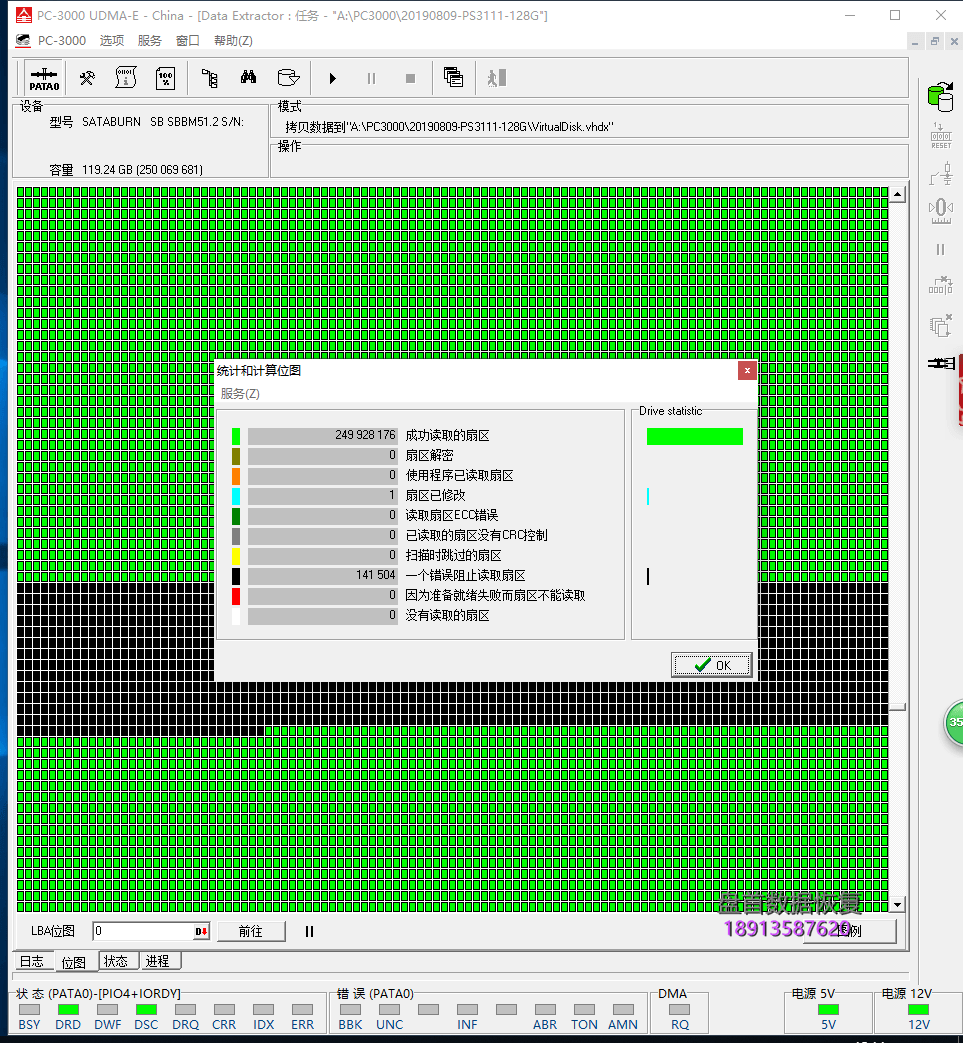Click the green database icon in sidebar
The width and height of the screenshot is (963, 1043).
click(x=940, y=96)
